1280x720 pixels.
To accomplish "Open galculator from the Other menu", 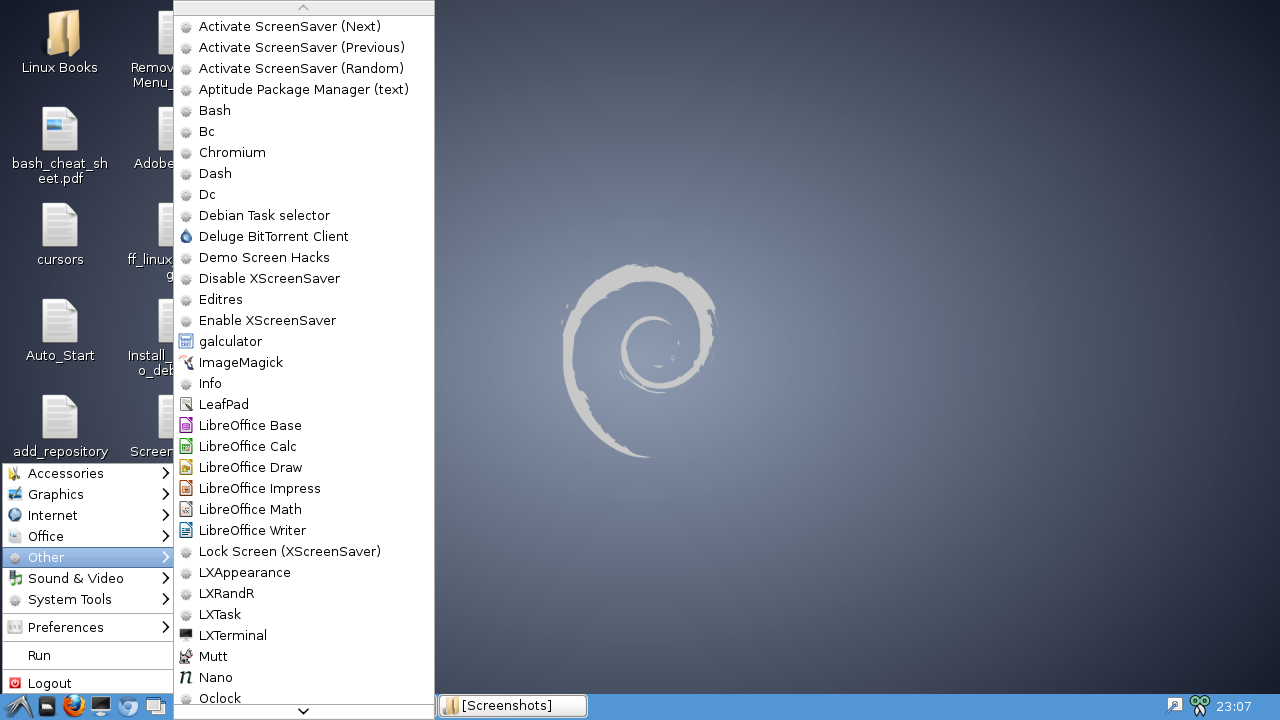I will point(304,342).
